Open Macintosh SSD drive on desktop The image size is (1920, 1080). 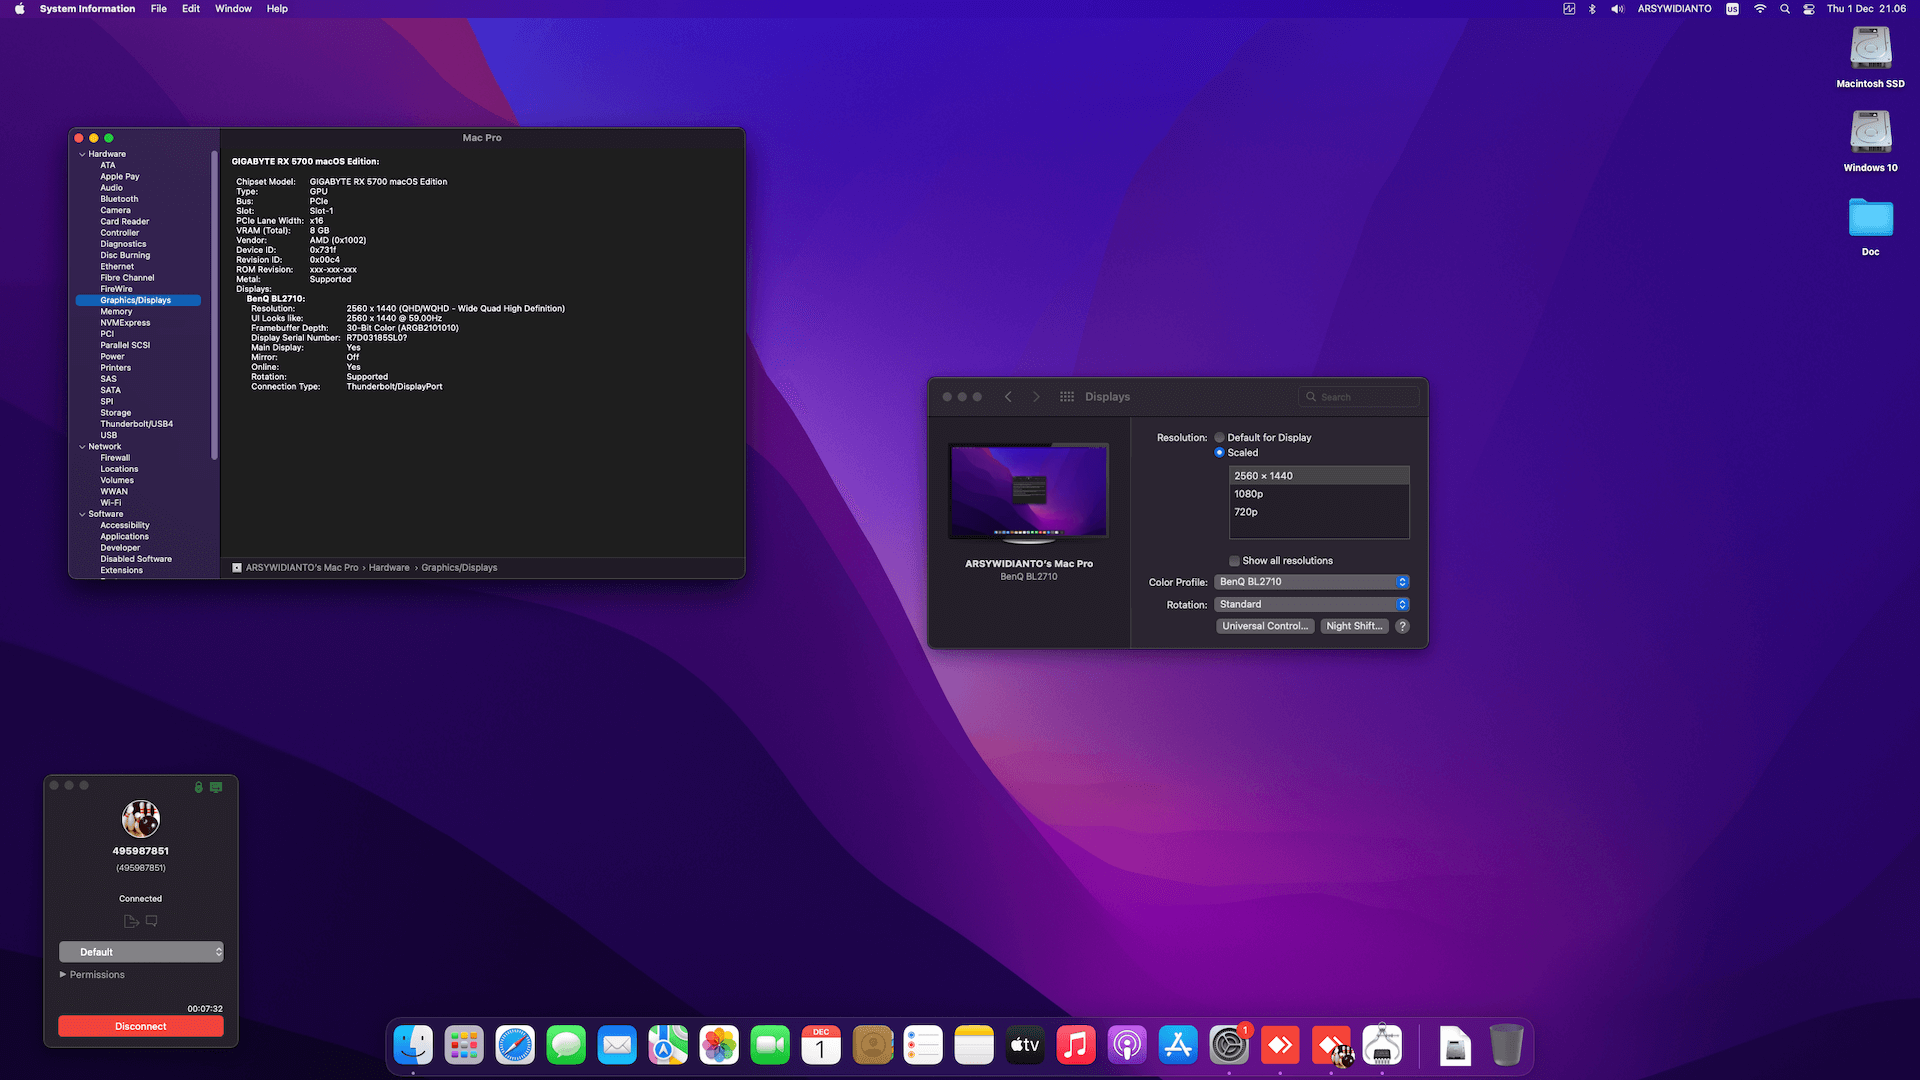(x=1870, y=47)
